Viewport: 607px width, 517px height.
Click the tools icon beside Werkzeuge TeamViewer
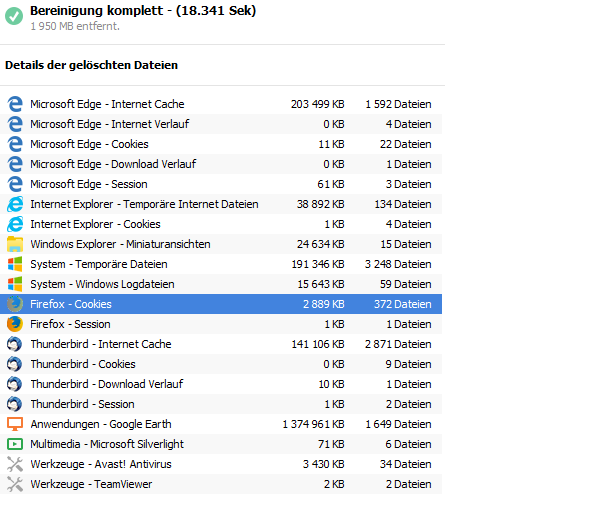[15, 484]
